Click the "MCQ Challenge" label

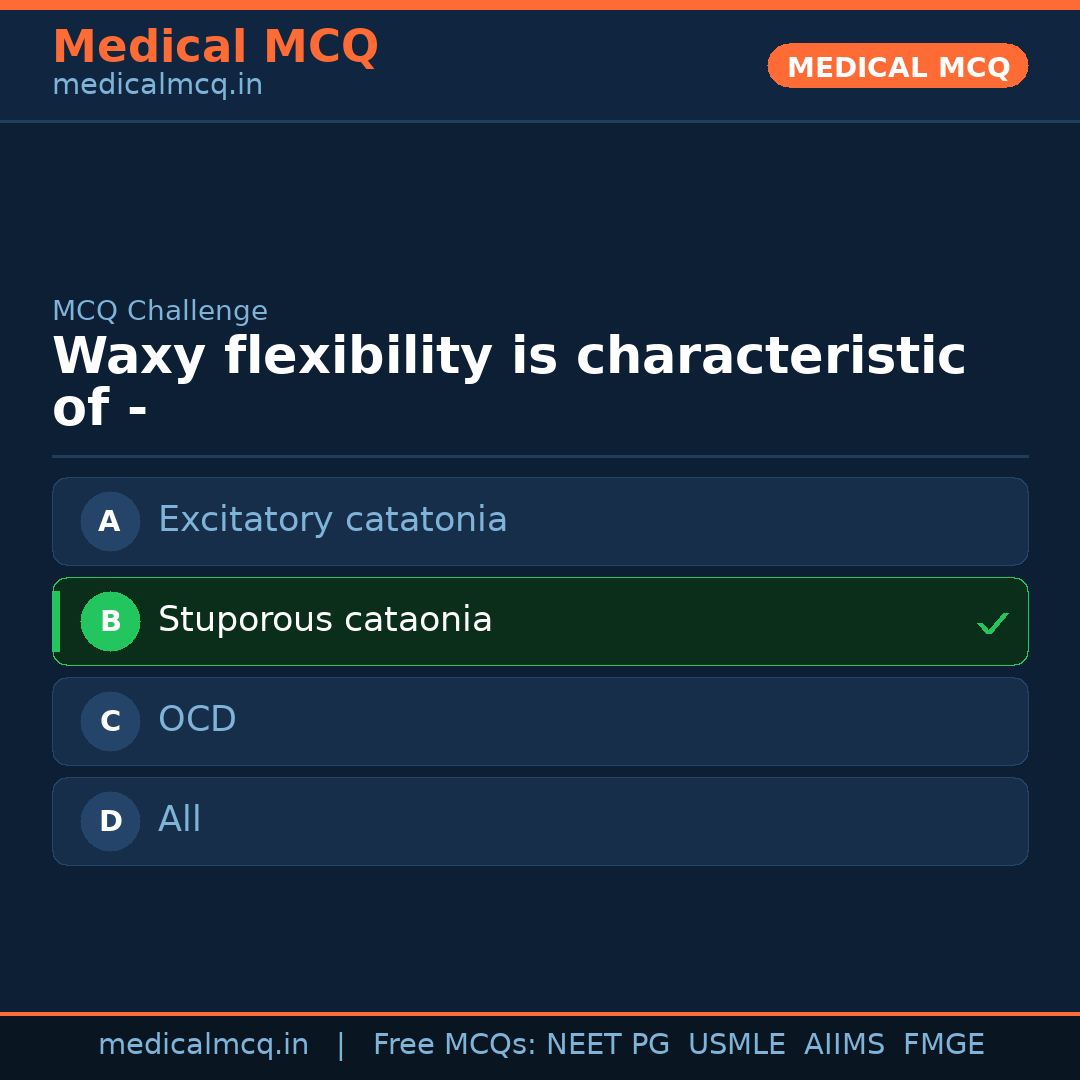coord(160,311)
